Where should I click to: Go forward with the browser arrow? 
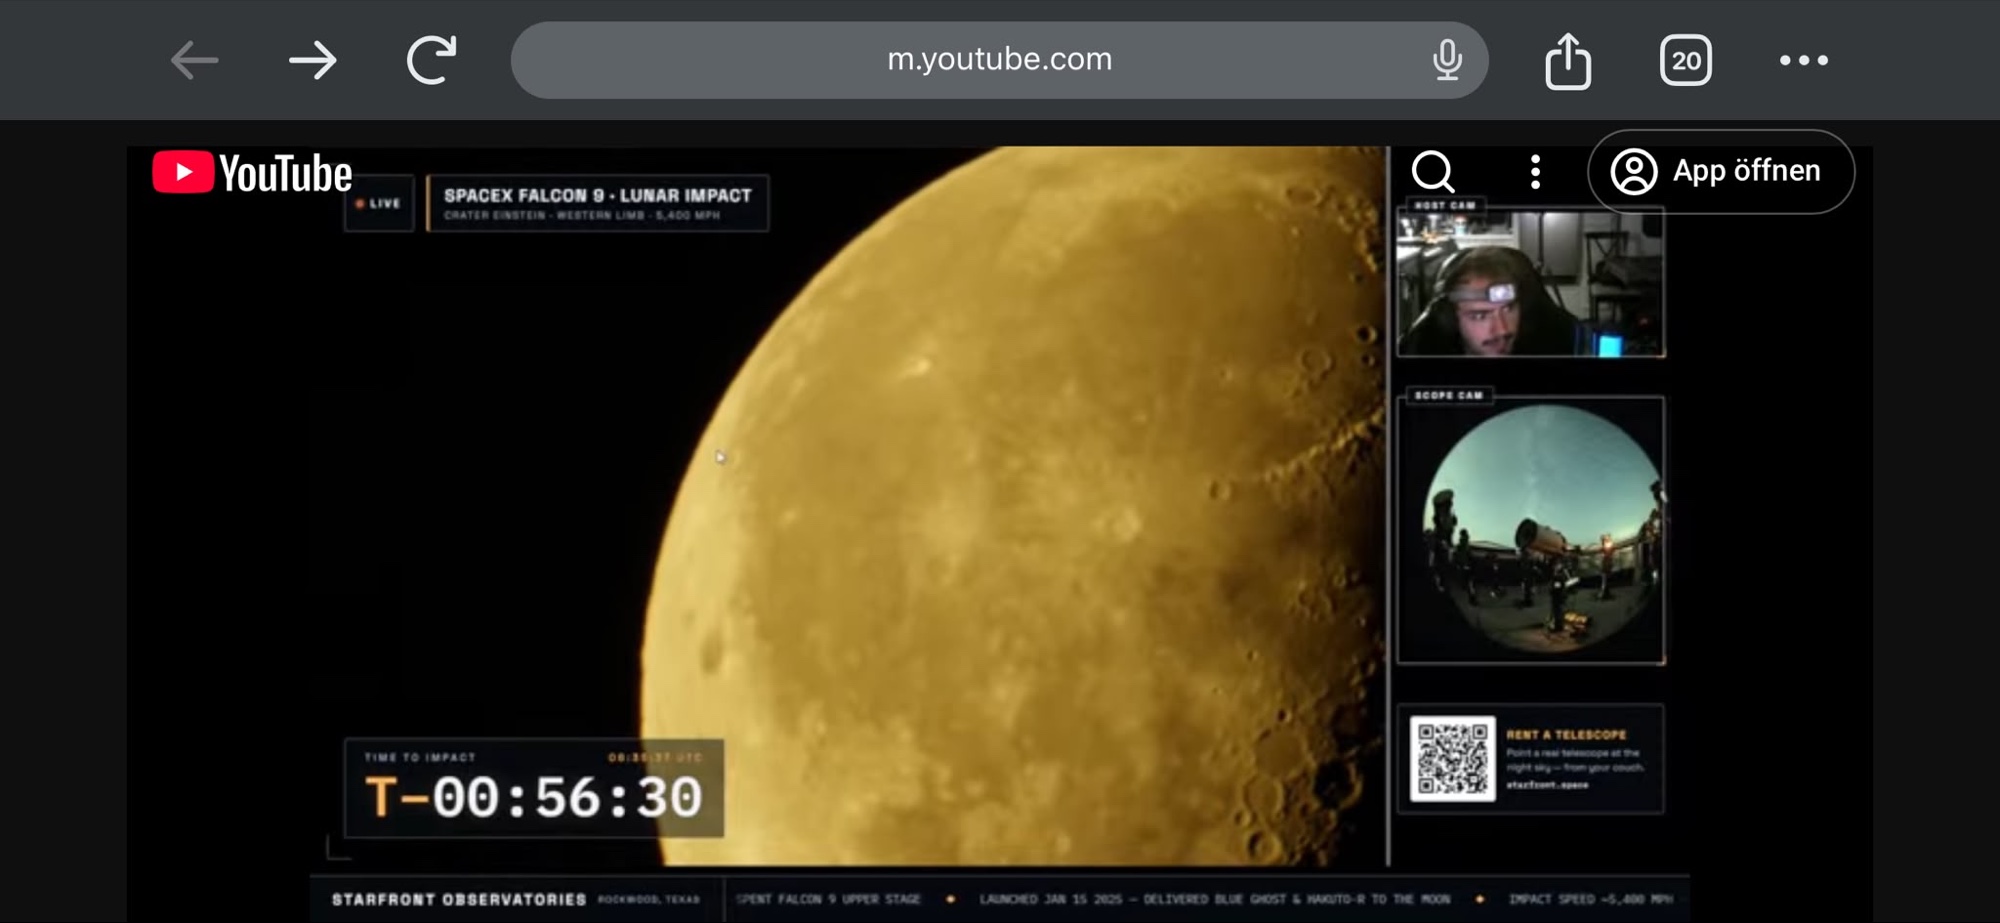click(x=313, y=61)
